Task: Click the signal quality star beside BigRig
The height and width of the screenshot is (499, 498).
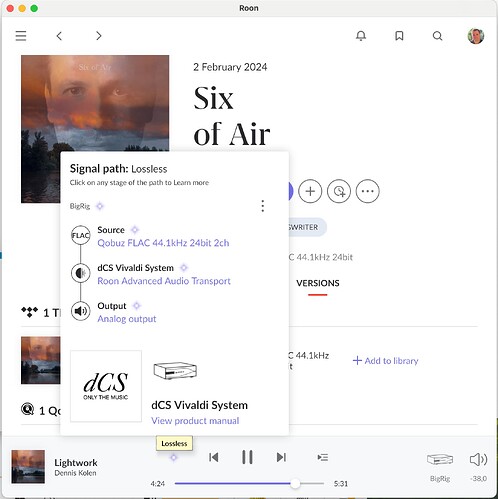Action: (x=100, y=206)
